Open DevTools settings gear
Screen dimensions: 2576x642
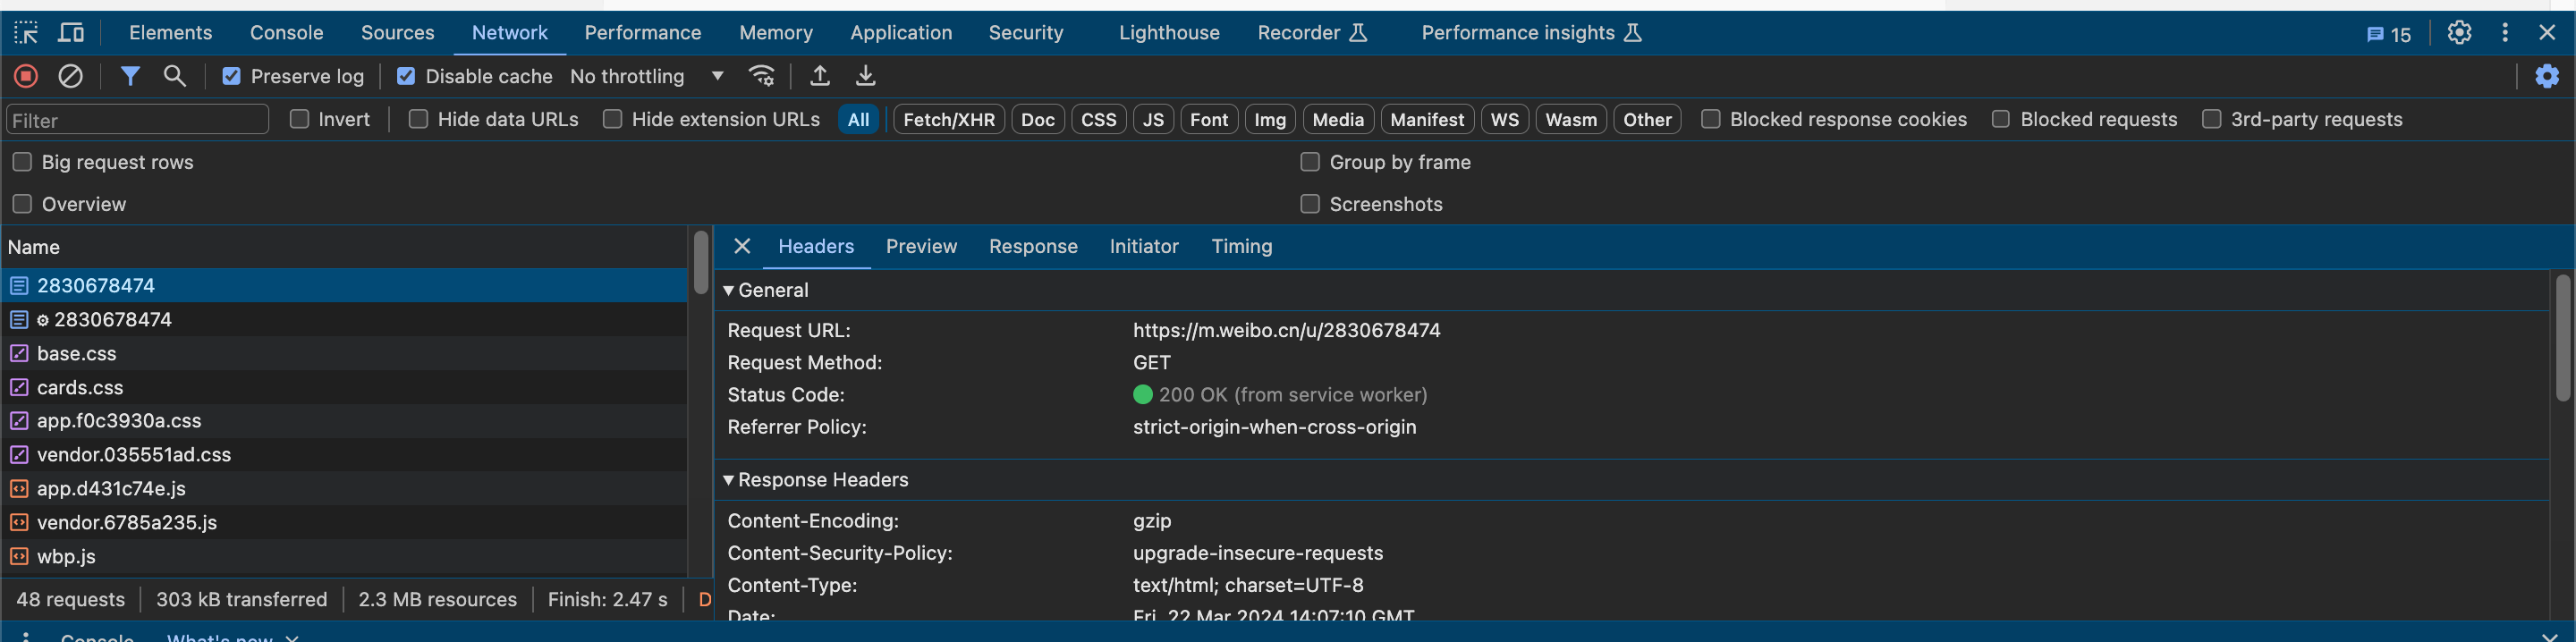click(2459, 33)
